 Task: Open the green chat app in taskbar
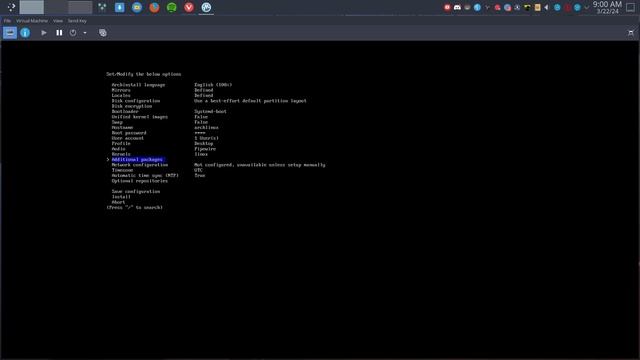click(x=171, y=7)
